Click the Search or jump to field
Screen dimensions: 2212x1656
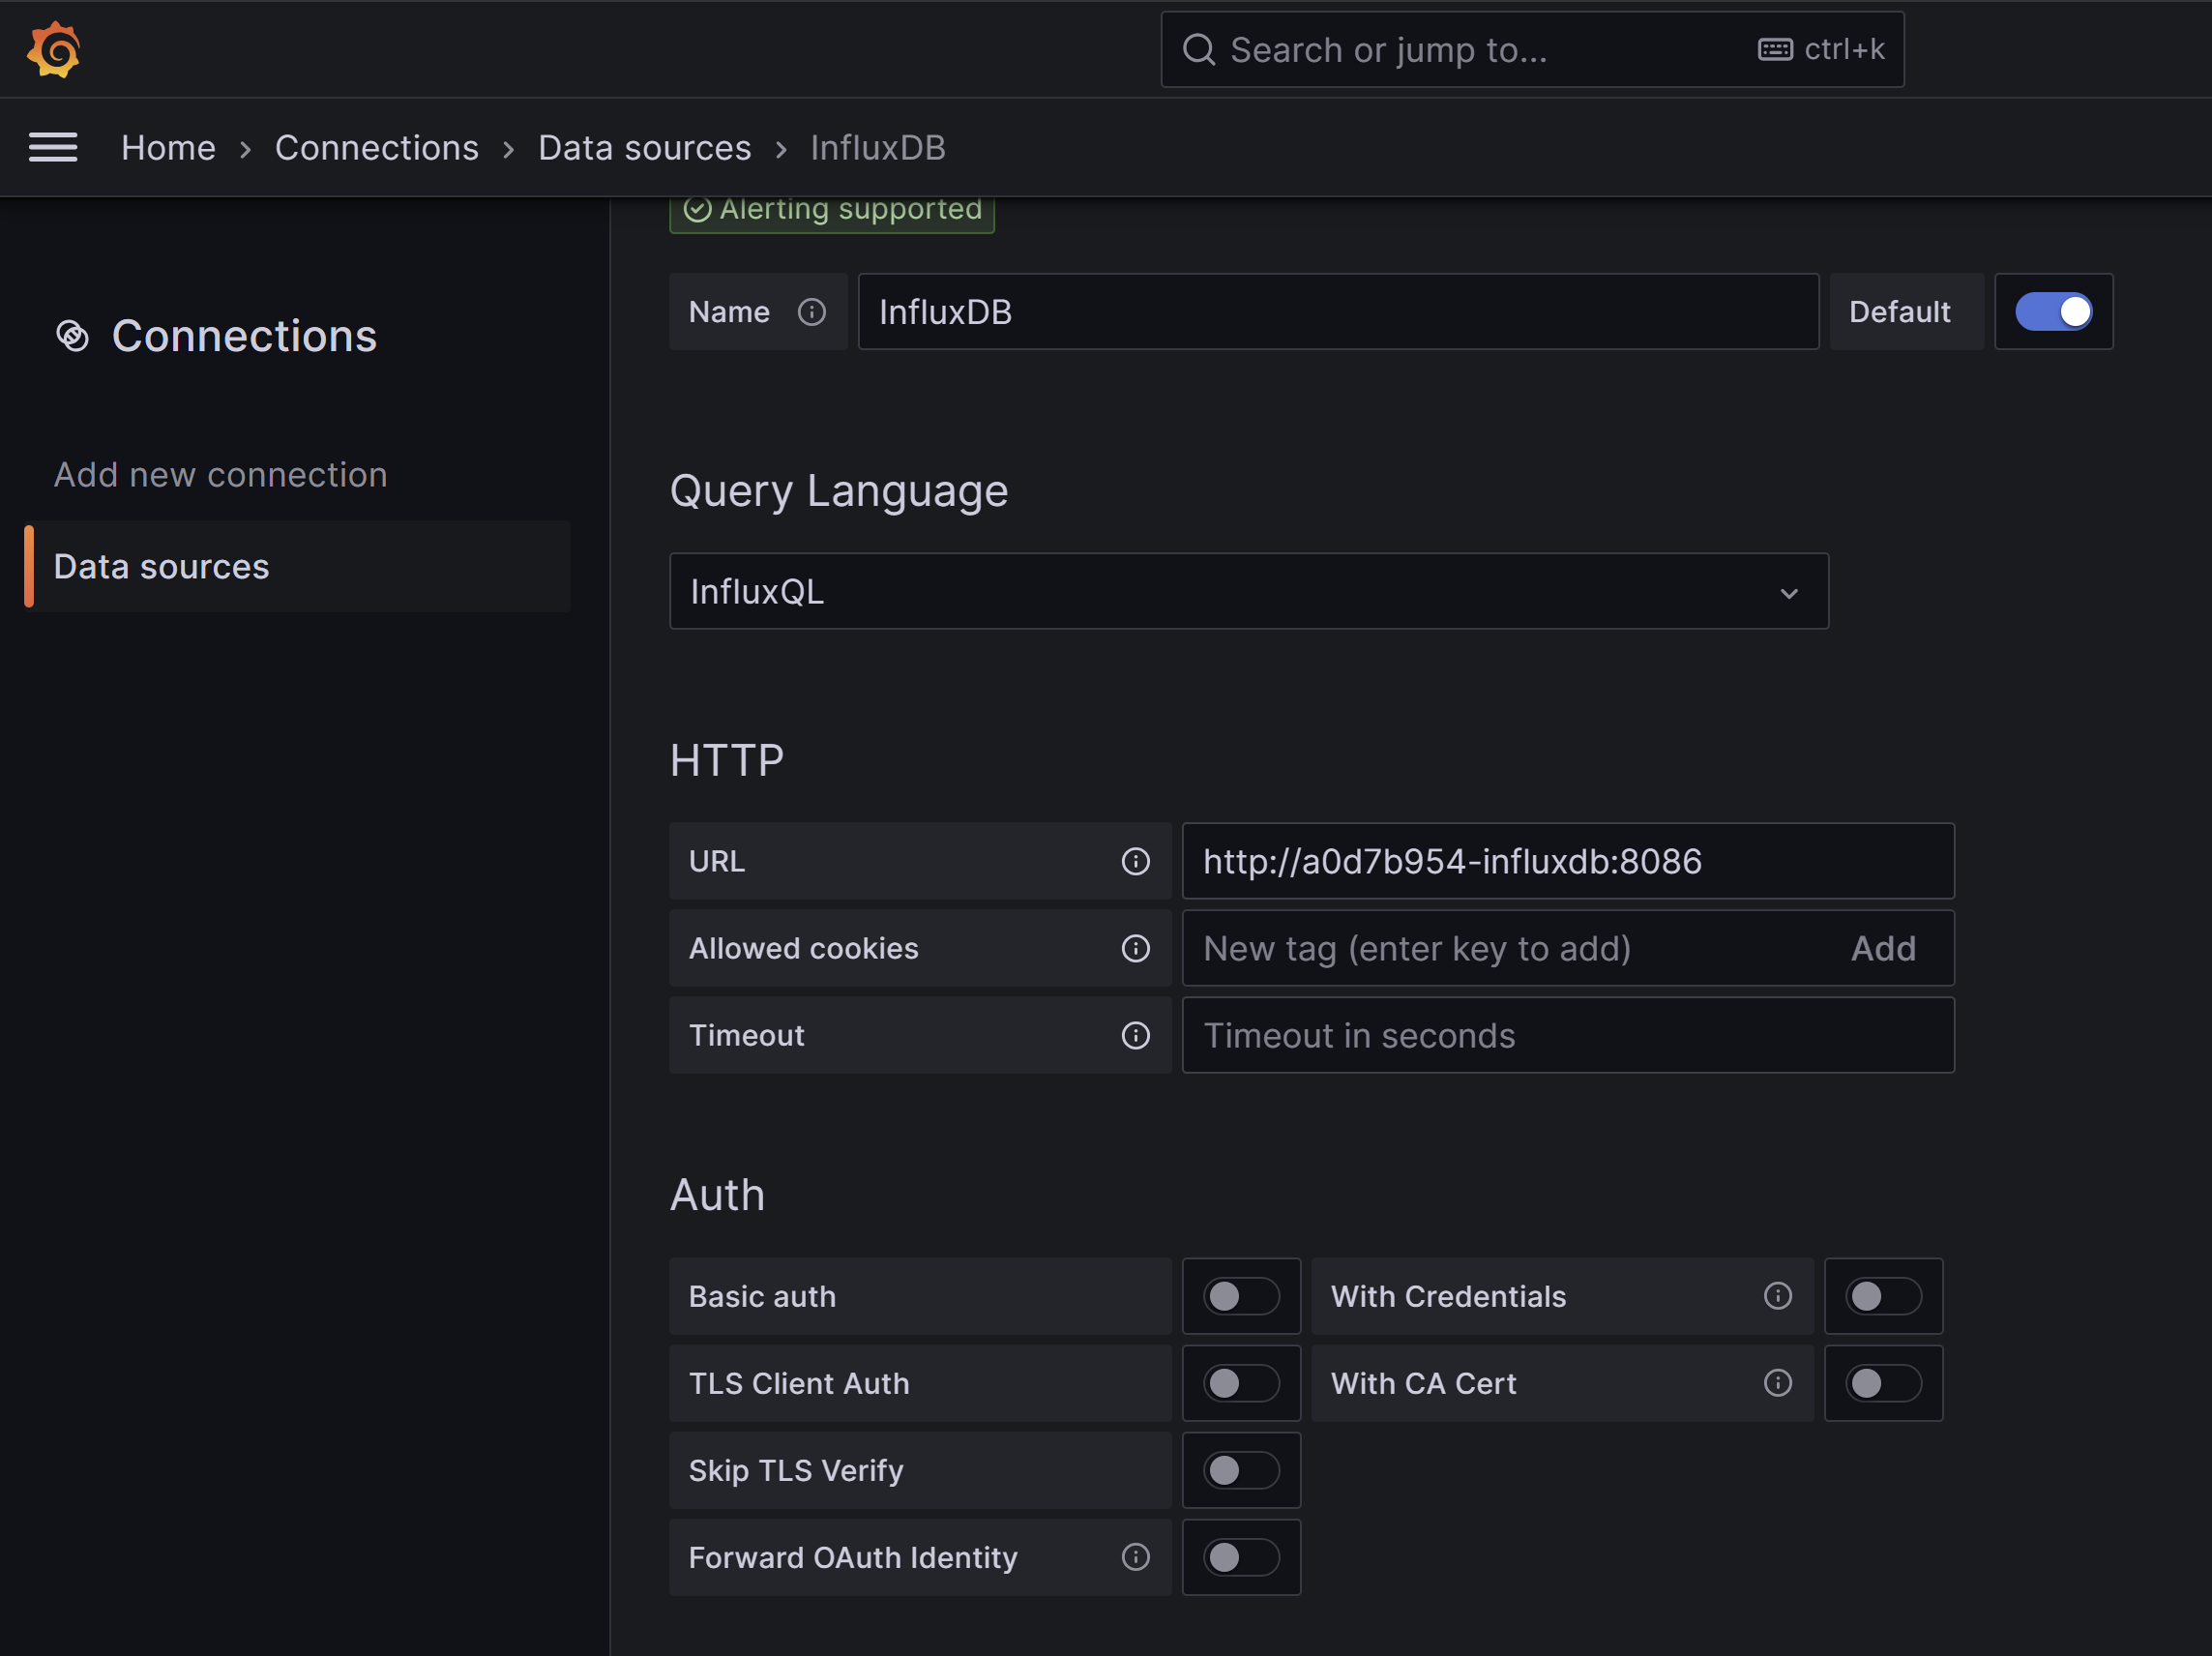1532,50
